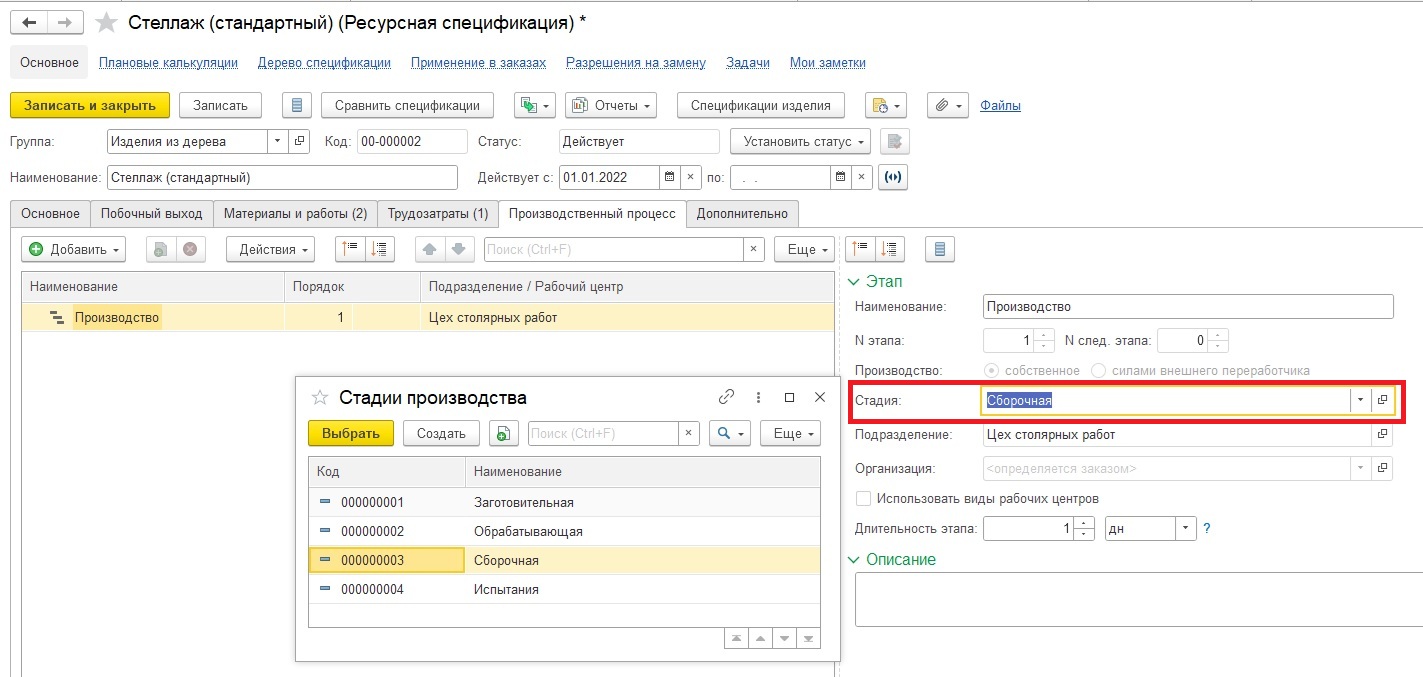Expand all stages in the list
This screenshot has width=1423, height=677.
pos(381,249)
